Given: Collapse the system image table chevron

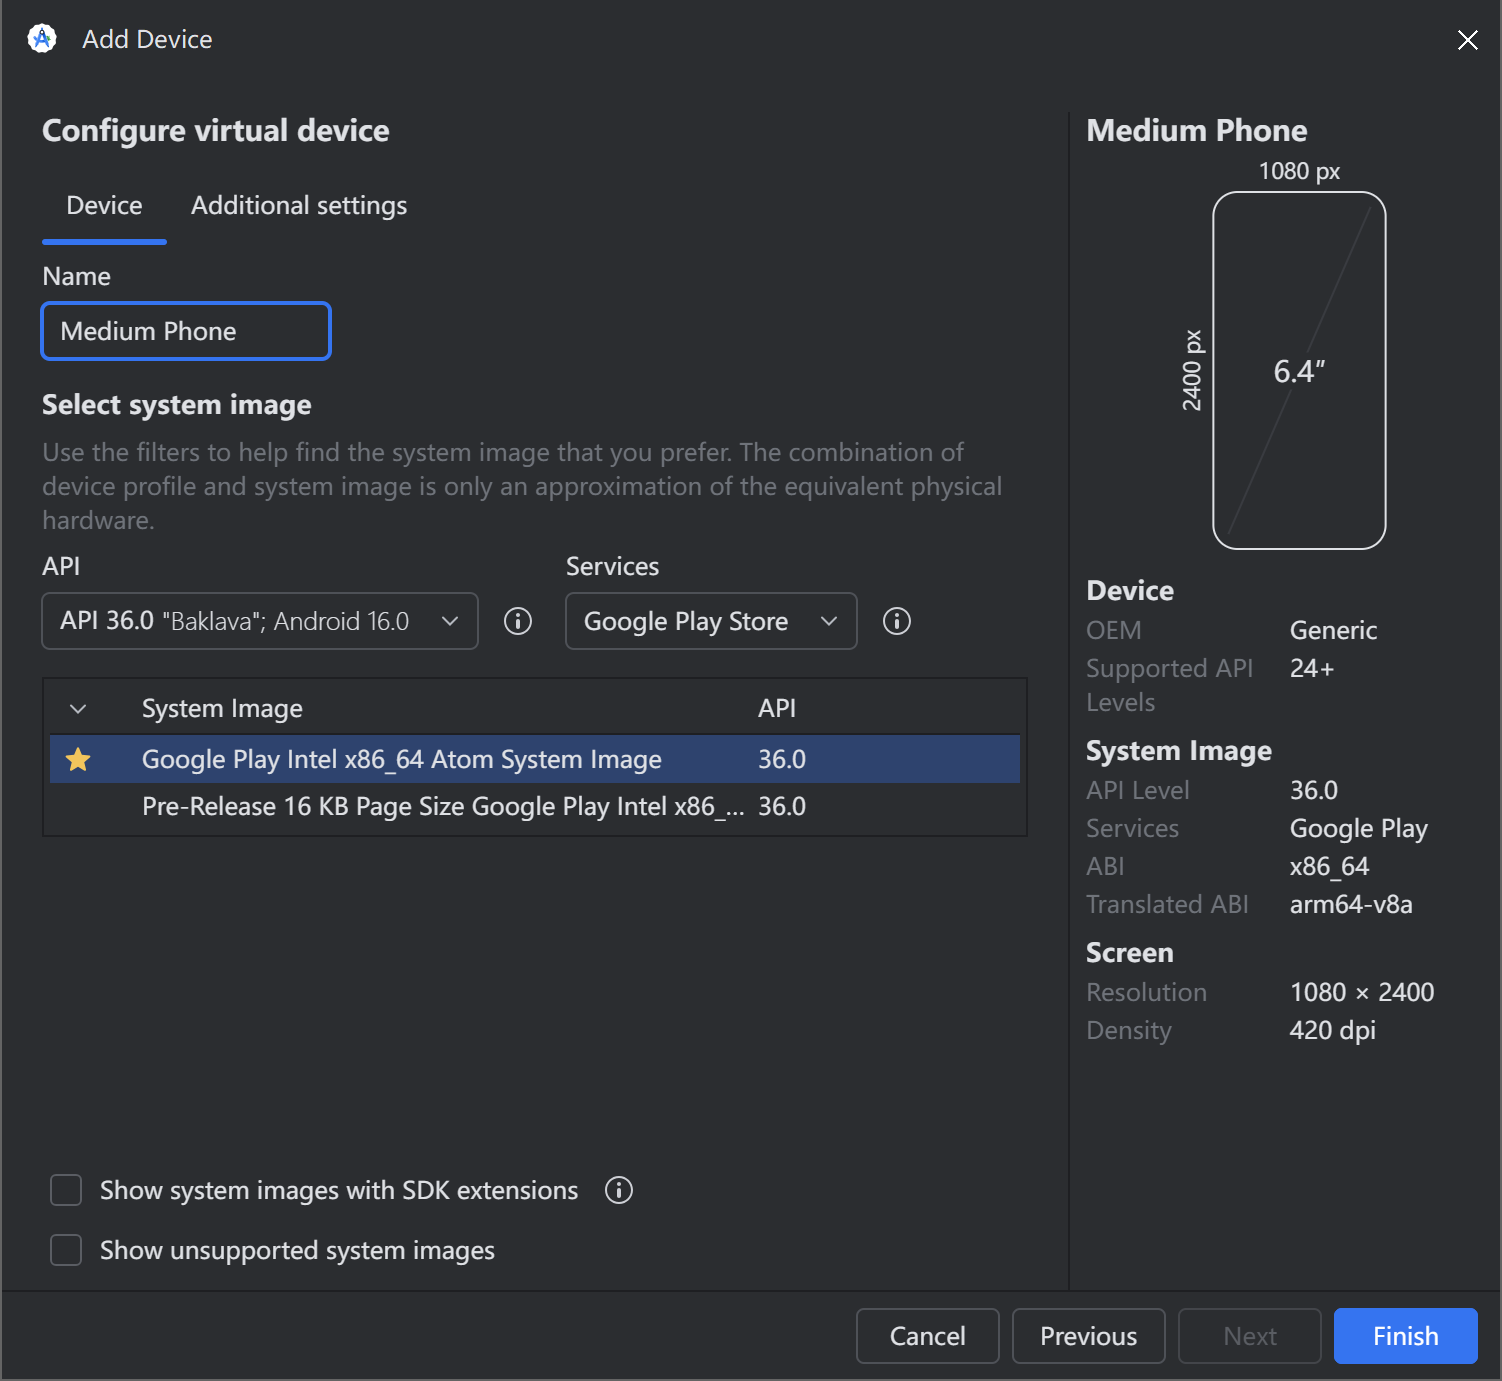Looking at the screenshot, I should (x=78, y=709).
